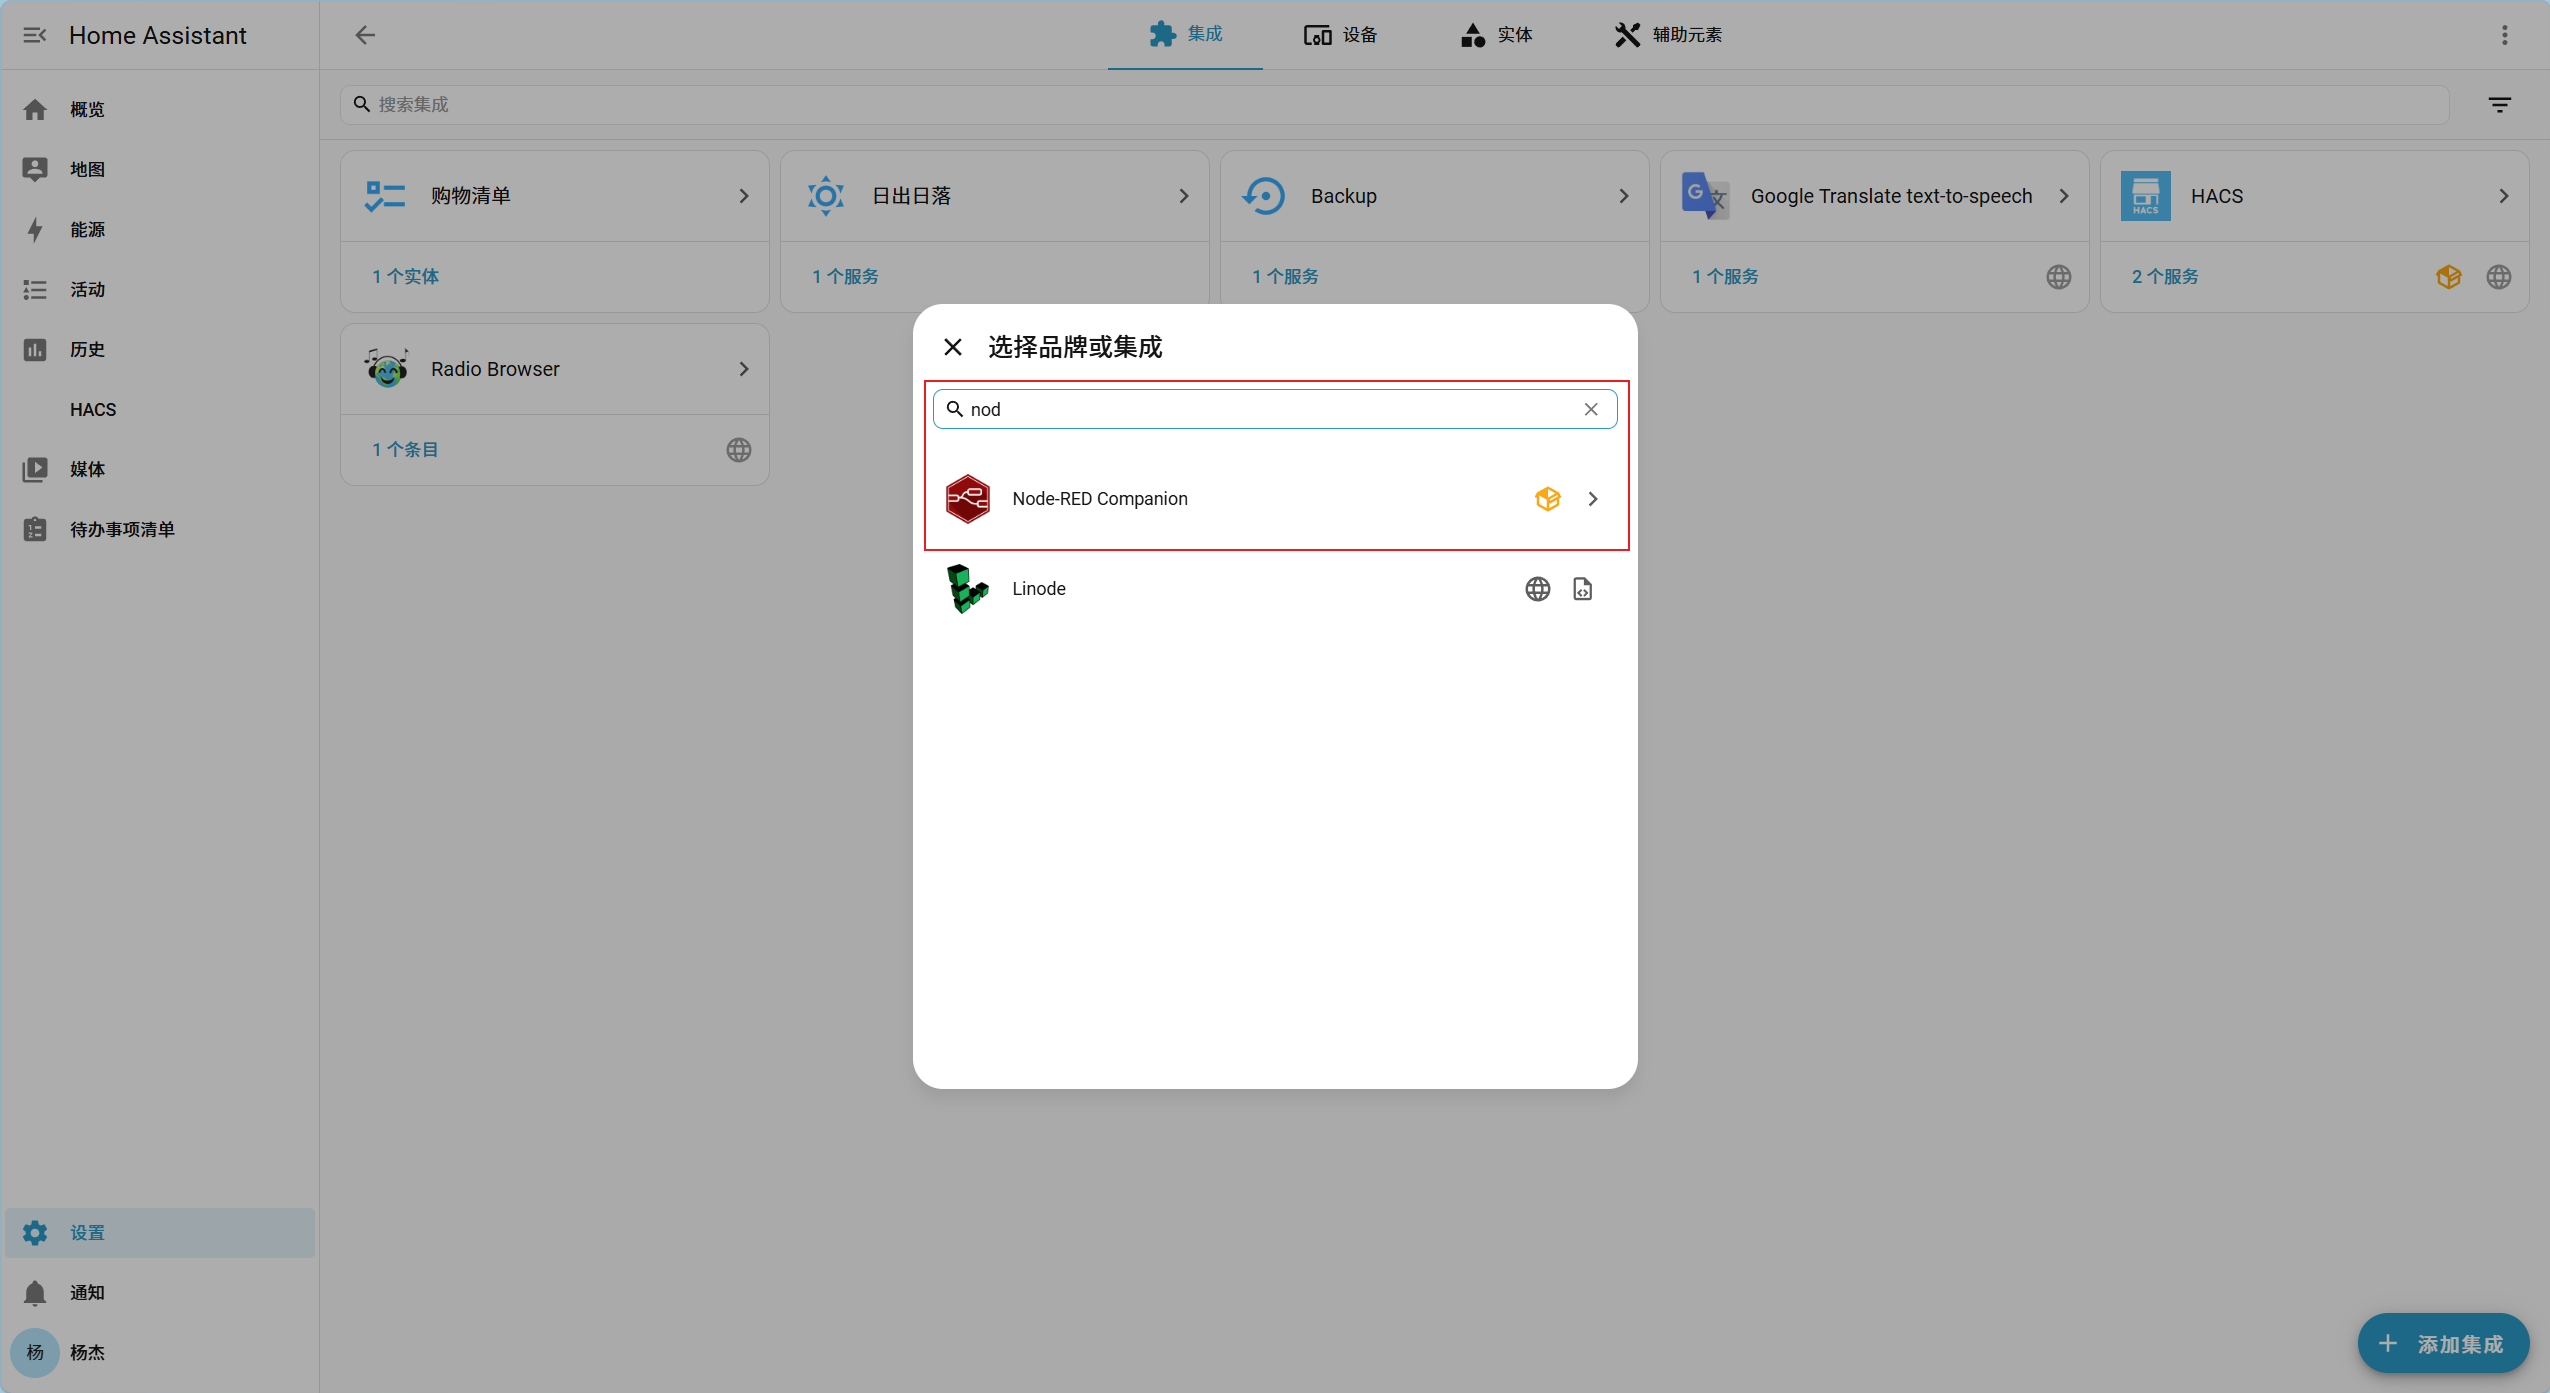Switch to the 辅助元素 tab
This screenshot has width=2550, height=1393.
[x=1667, y=35]
